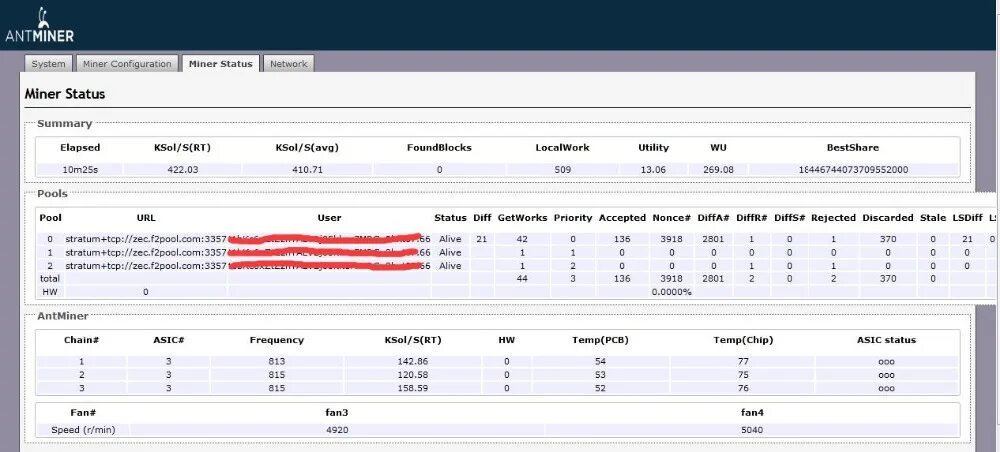This screenshot has width=1000, height=452.
Task: Select pool 0 stratum URL
Action: point(146,239)
